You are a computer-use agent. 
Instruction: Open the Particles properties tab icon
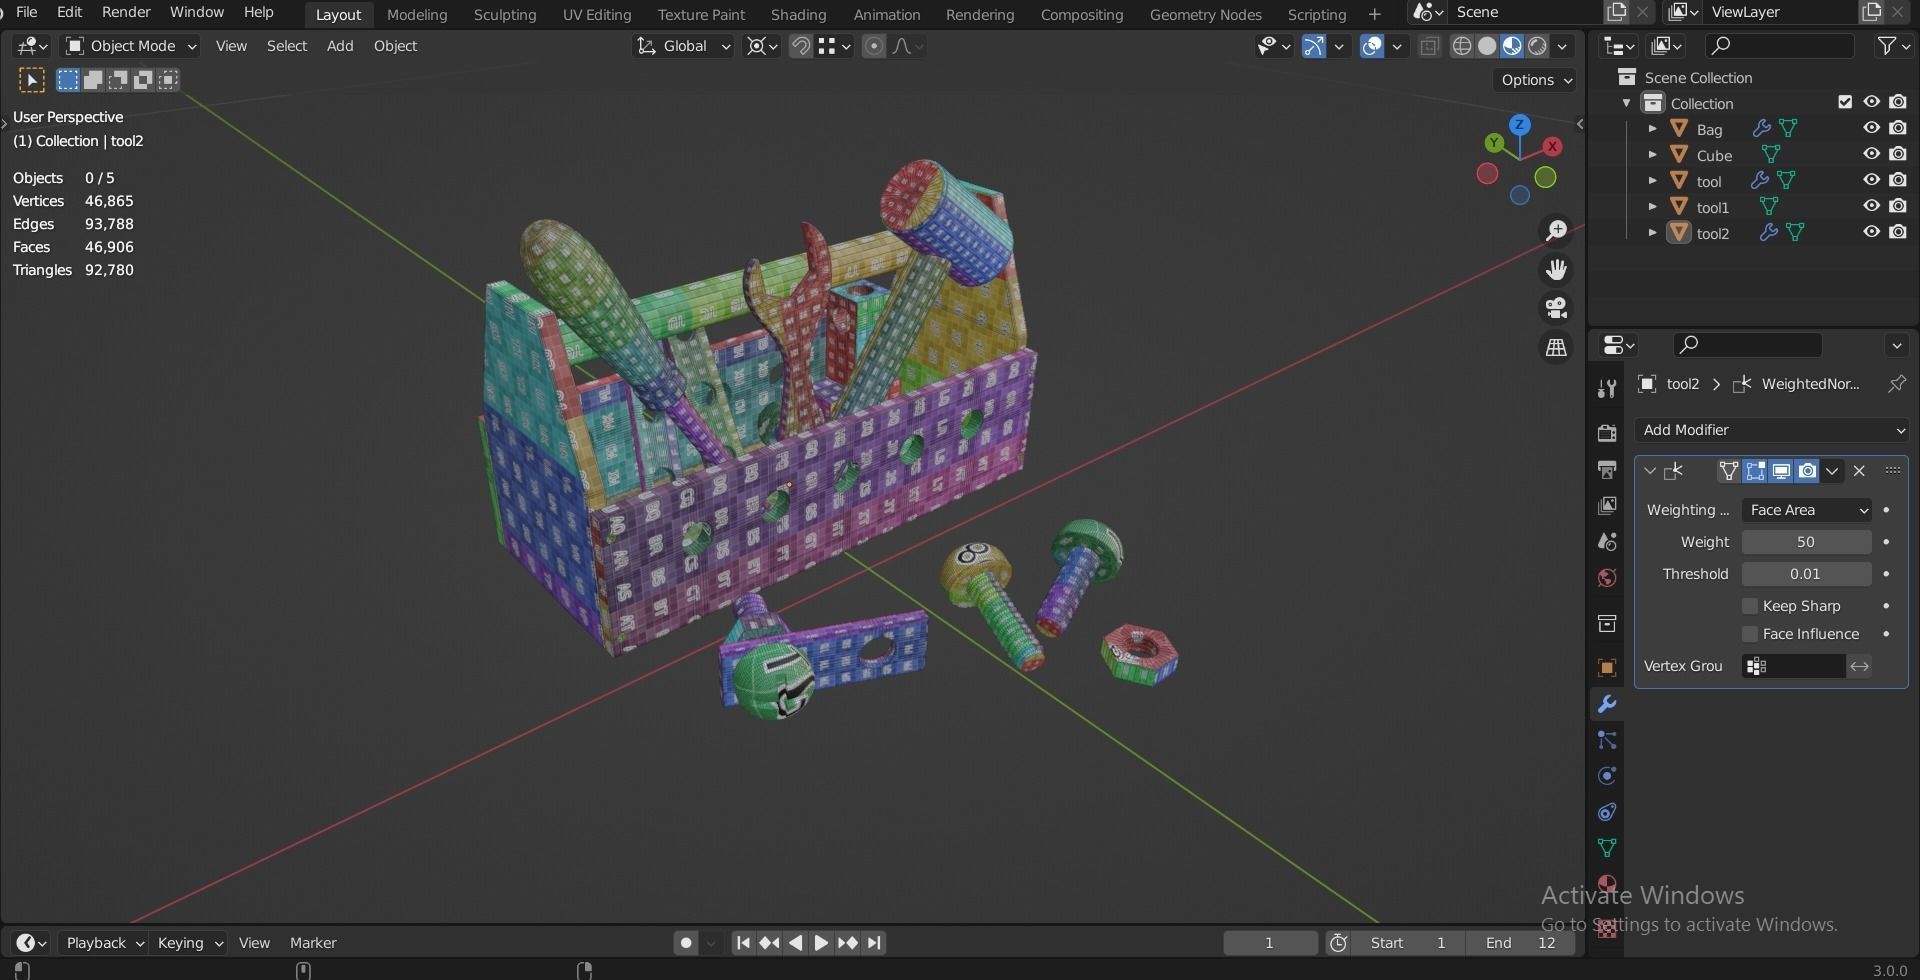pyautogui.click(x=1607, y=740)
